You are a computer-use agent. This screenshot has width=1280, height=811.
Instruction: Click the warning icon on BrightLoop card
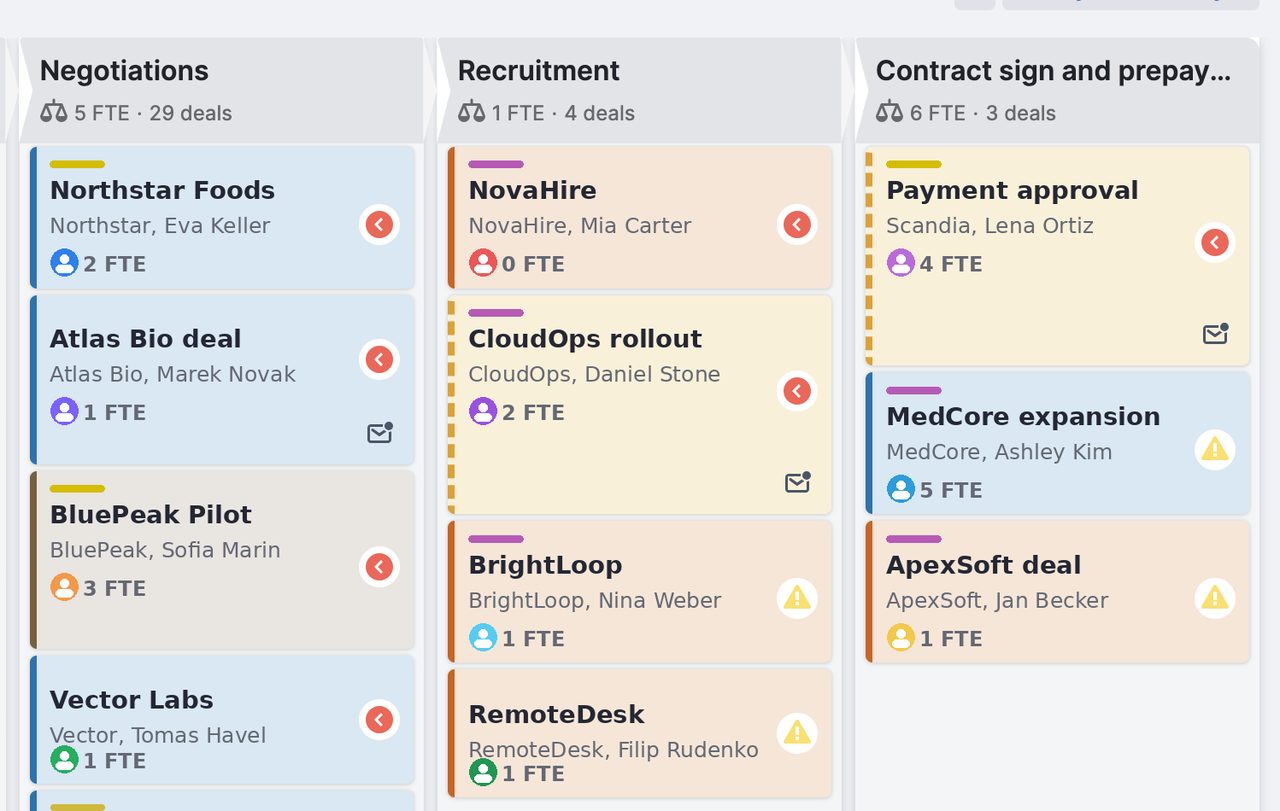pos(797,598)
